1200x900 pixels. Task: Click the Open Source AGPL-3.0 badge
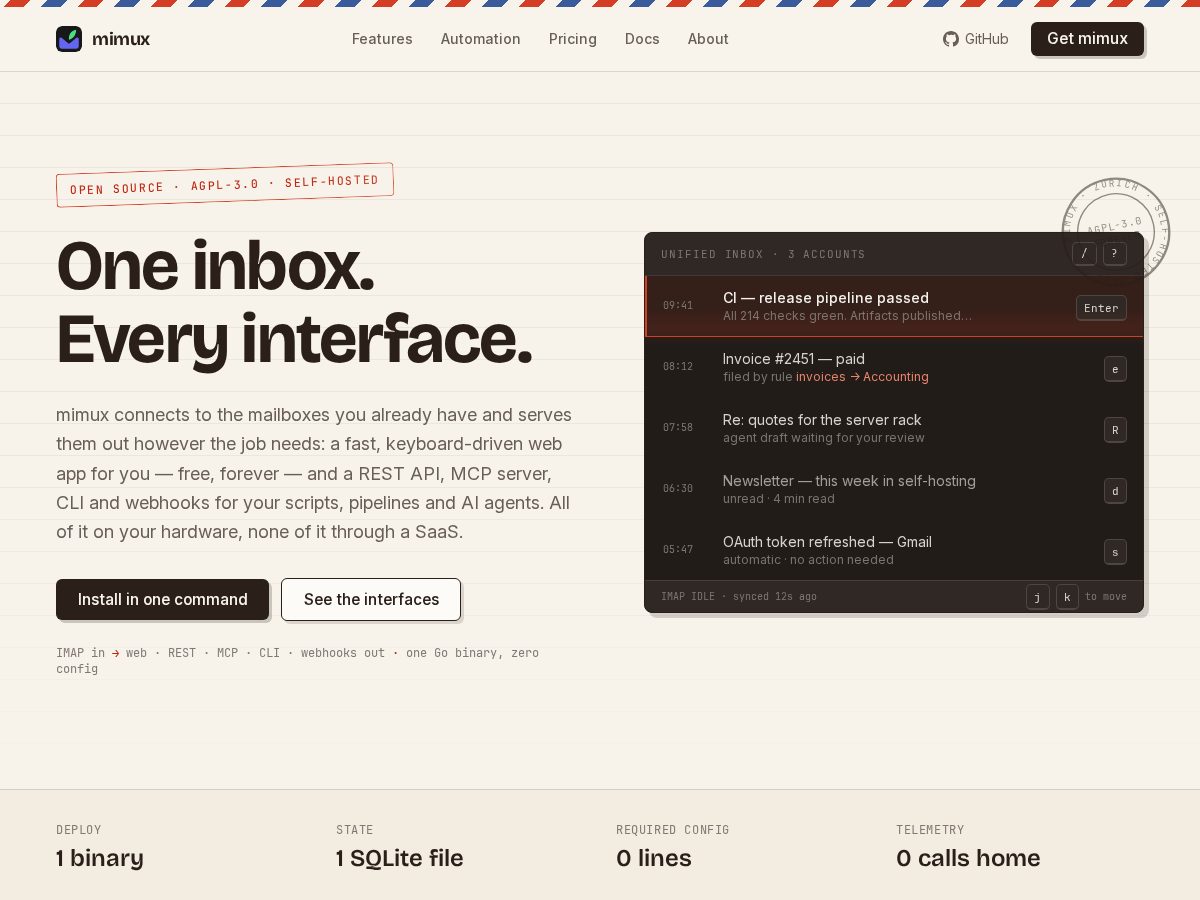[x=225, y=185]
